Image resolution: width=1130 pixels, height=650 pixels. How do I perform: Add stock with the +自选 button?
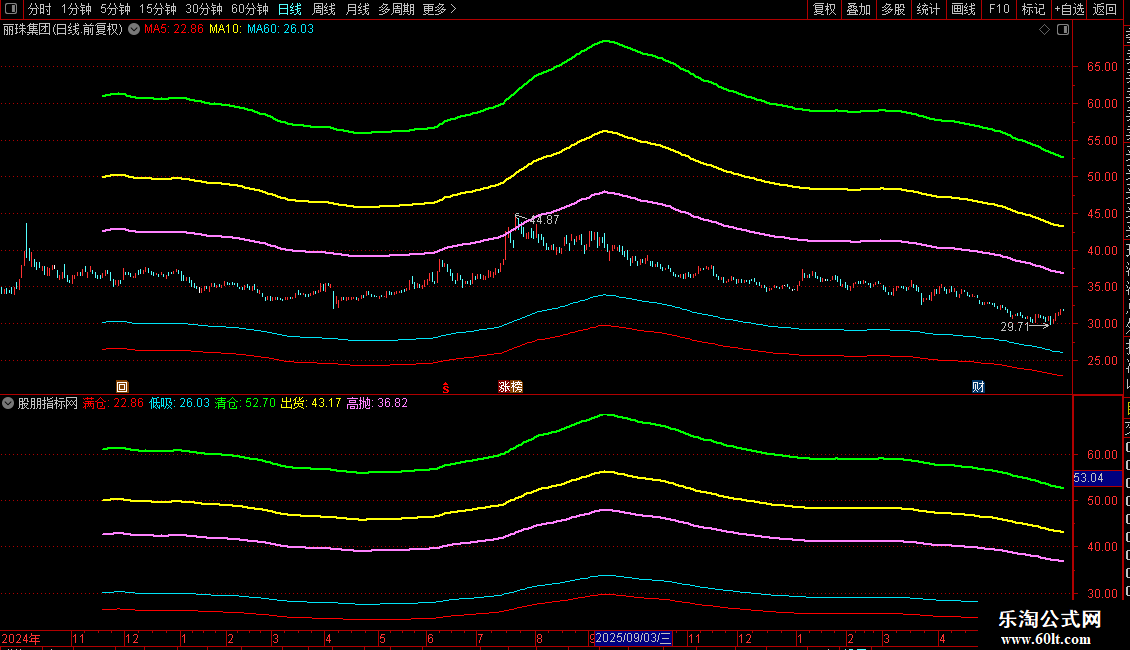1069,9
